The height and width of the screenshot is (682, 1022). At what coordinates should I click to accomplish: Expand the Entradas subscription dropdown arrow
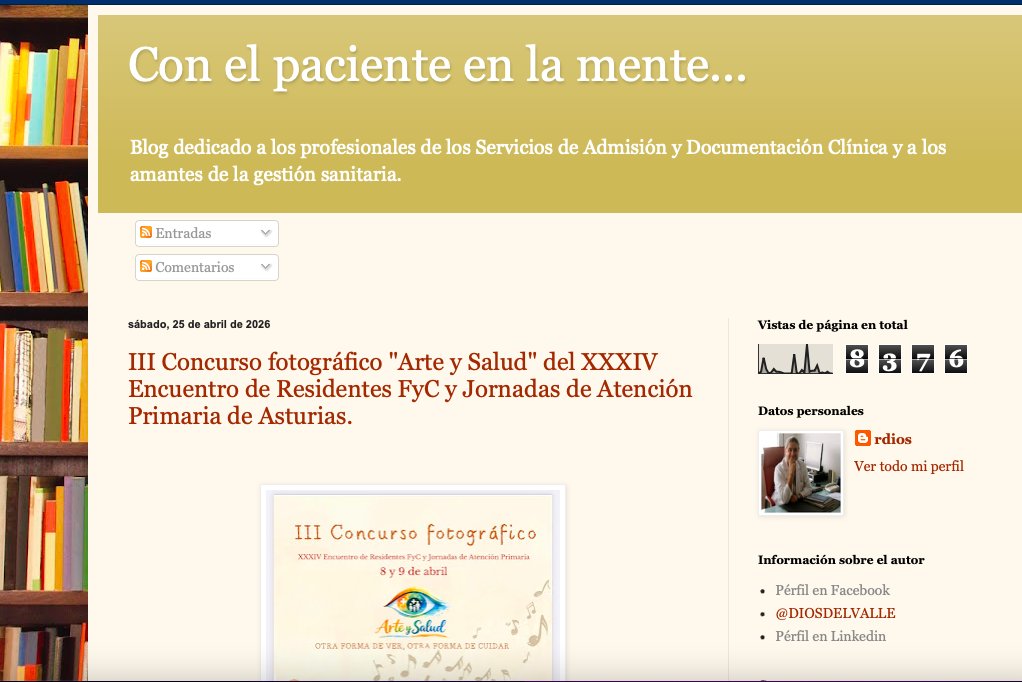coord(265,232)
